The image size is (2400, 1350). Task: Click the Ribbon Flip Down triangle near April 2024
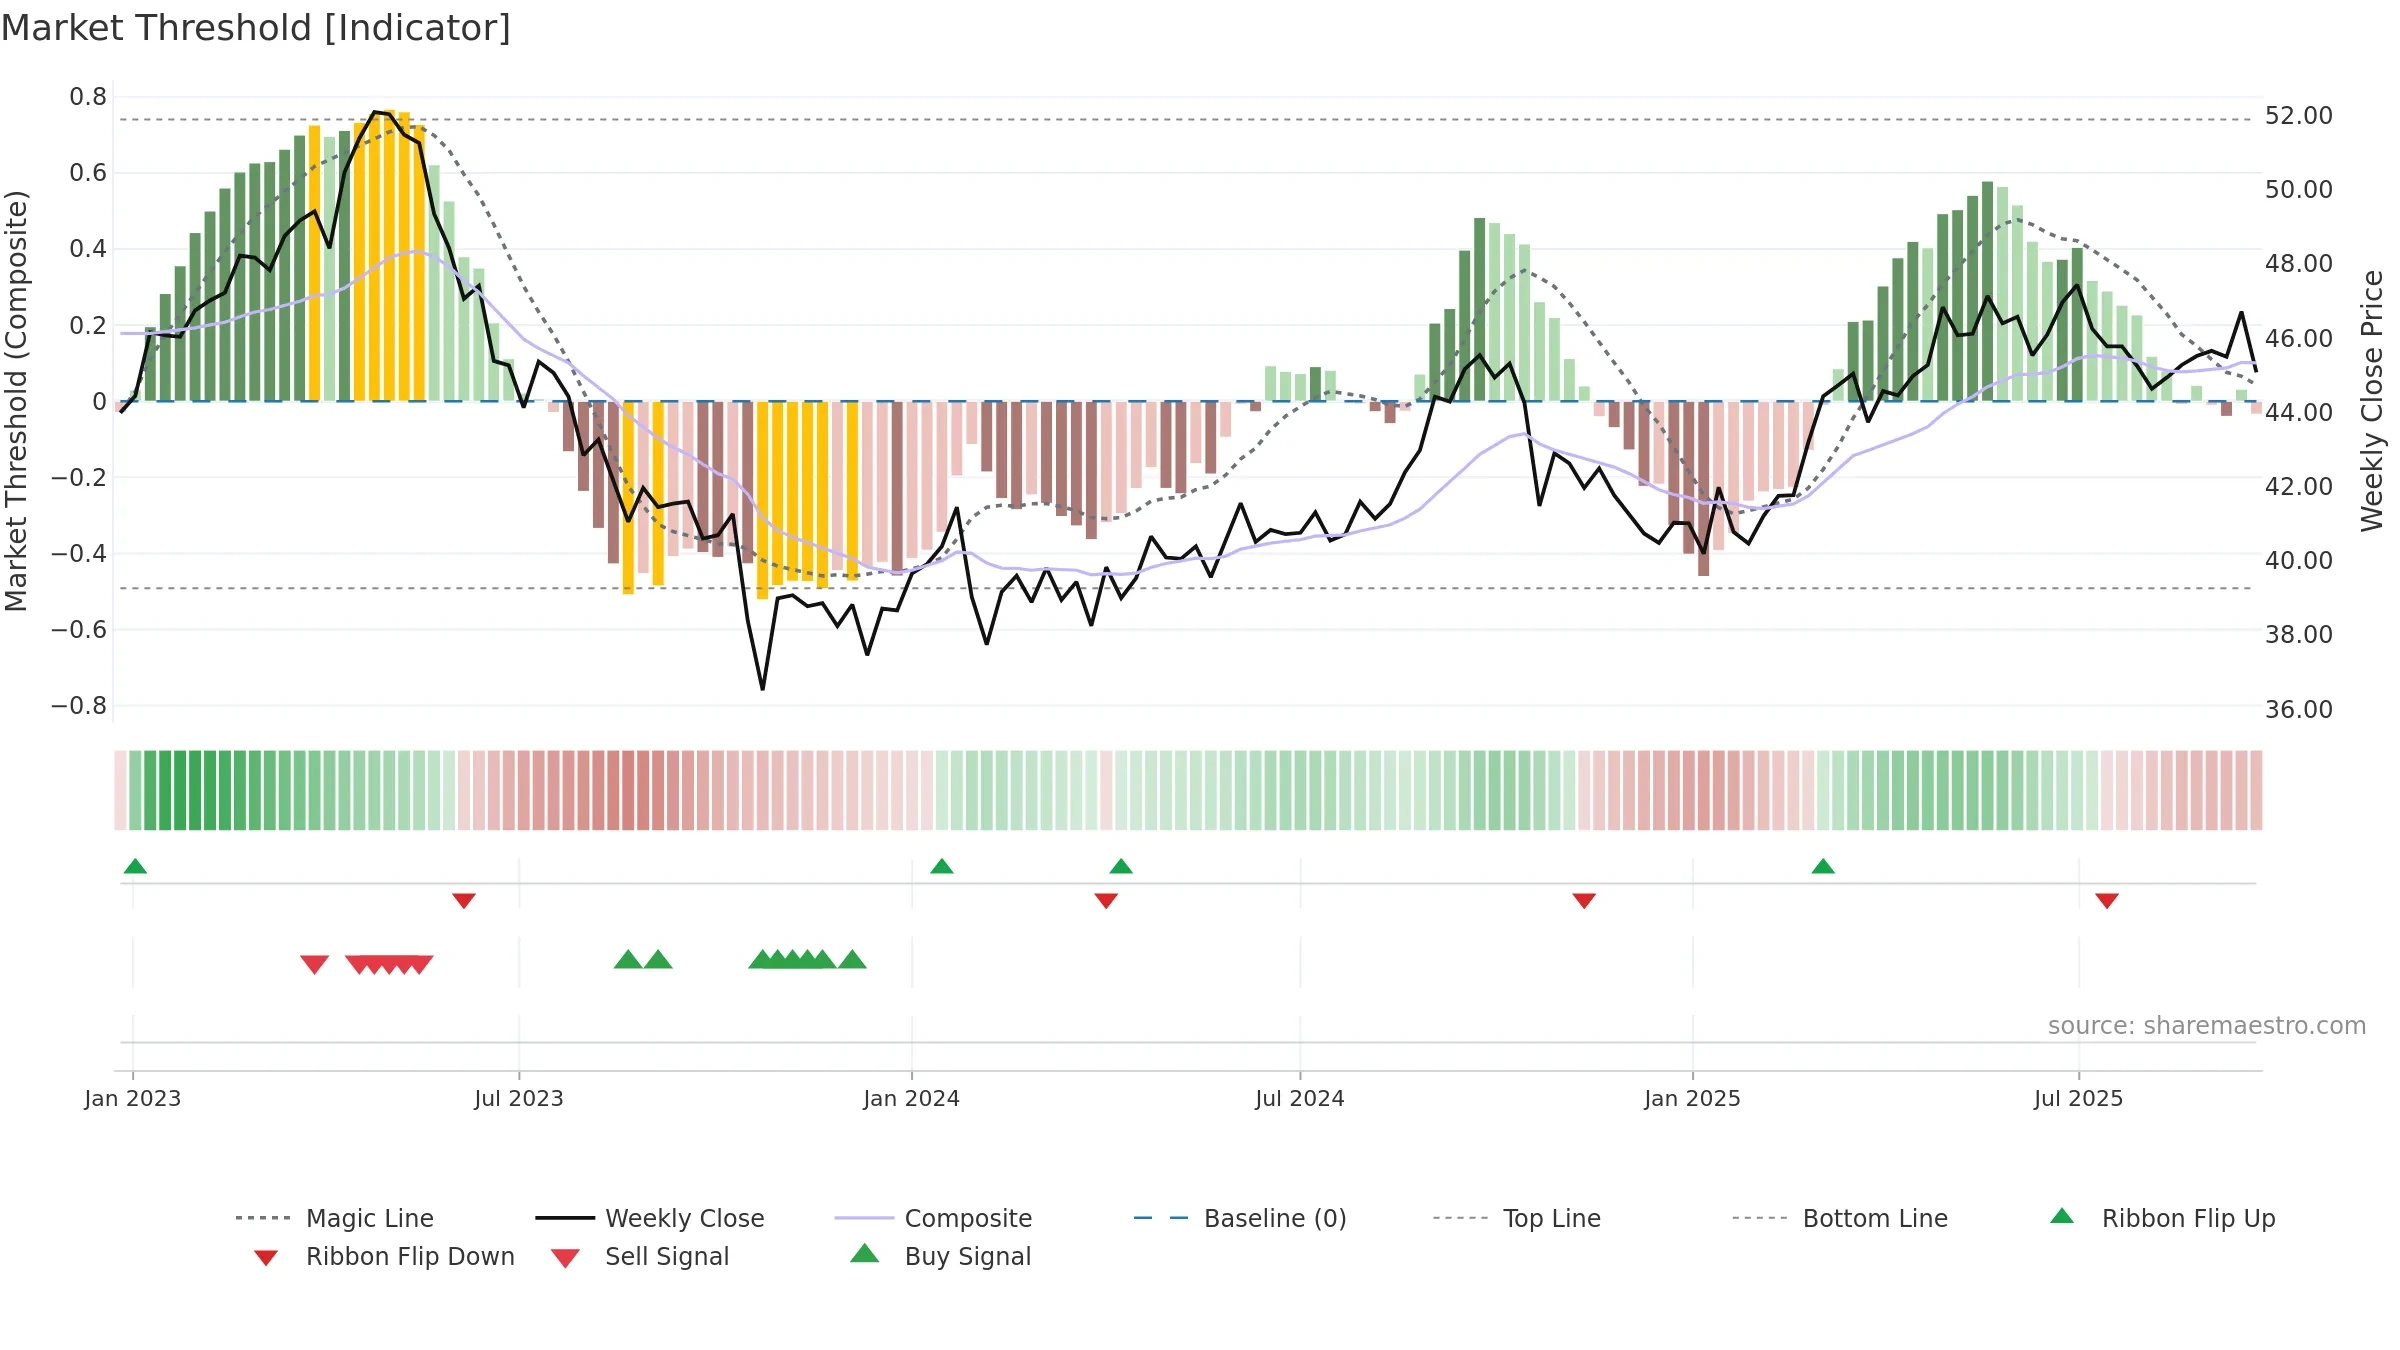[x=1106, y=901]
